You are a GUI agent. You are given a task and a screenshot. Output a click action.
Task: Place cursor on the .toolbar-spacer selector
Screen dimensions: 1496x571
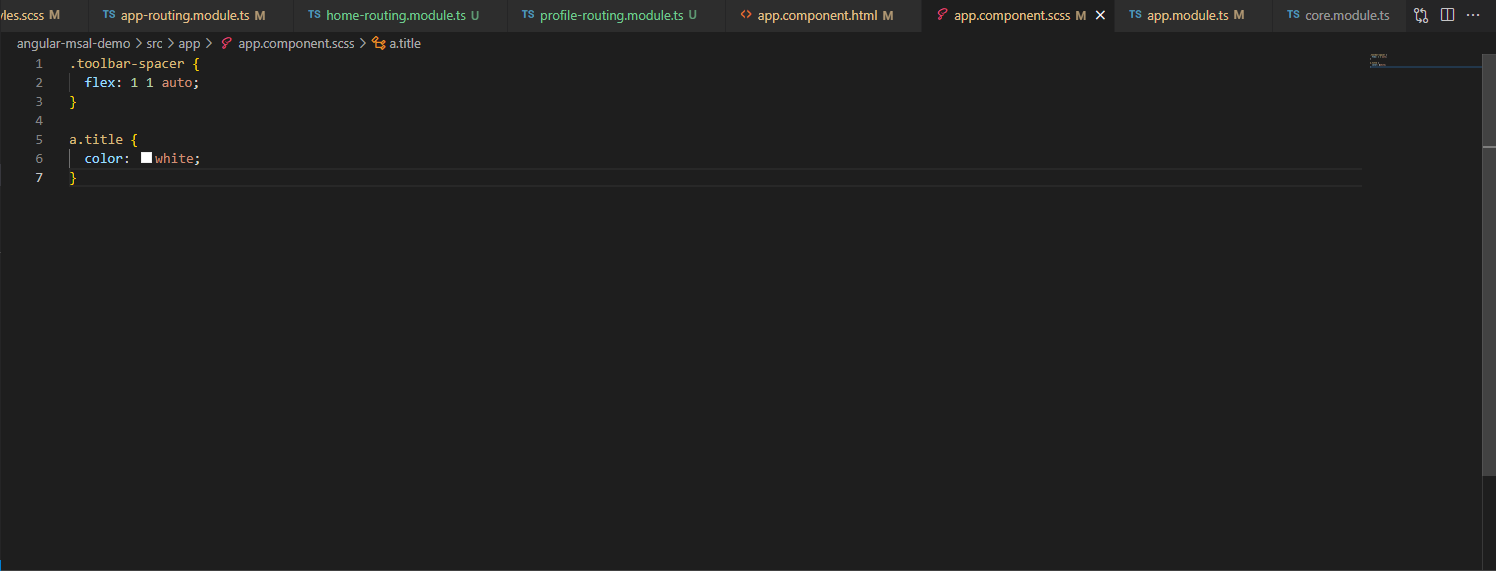click(x=127, y=64)
